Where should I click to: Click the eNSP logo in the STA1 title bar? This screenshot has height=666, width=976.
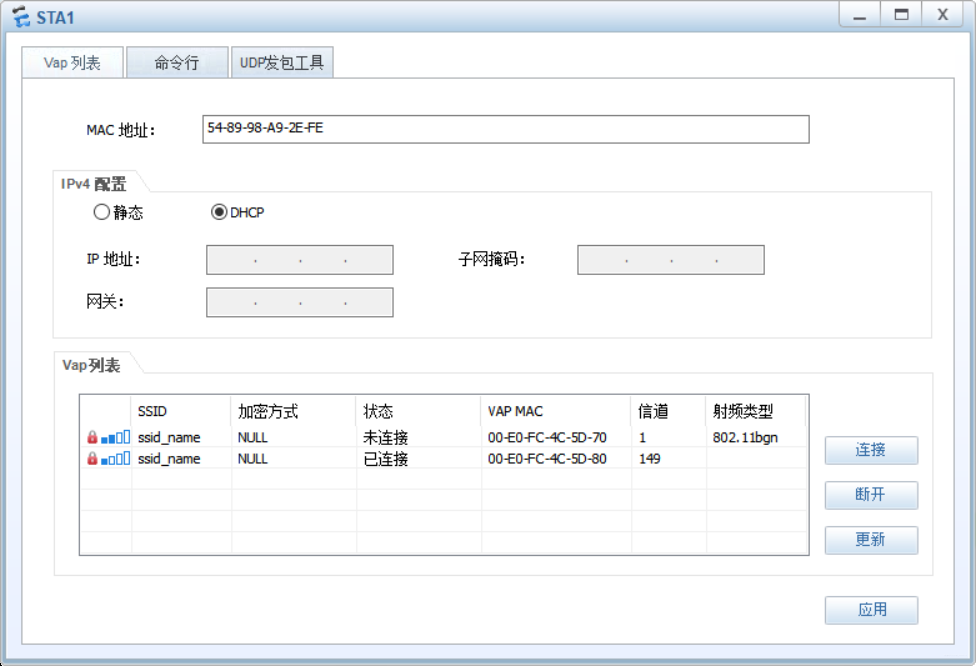(19, 16)
